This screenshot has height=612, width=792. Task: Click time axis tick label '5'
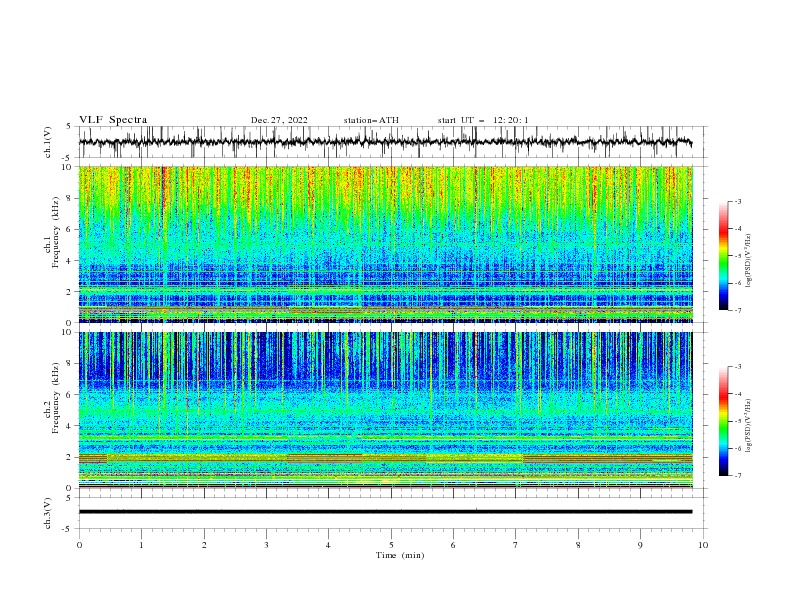[x=391, y=545]
